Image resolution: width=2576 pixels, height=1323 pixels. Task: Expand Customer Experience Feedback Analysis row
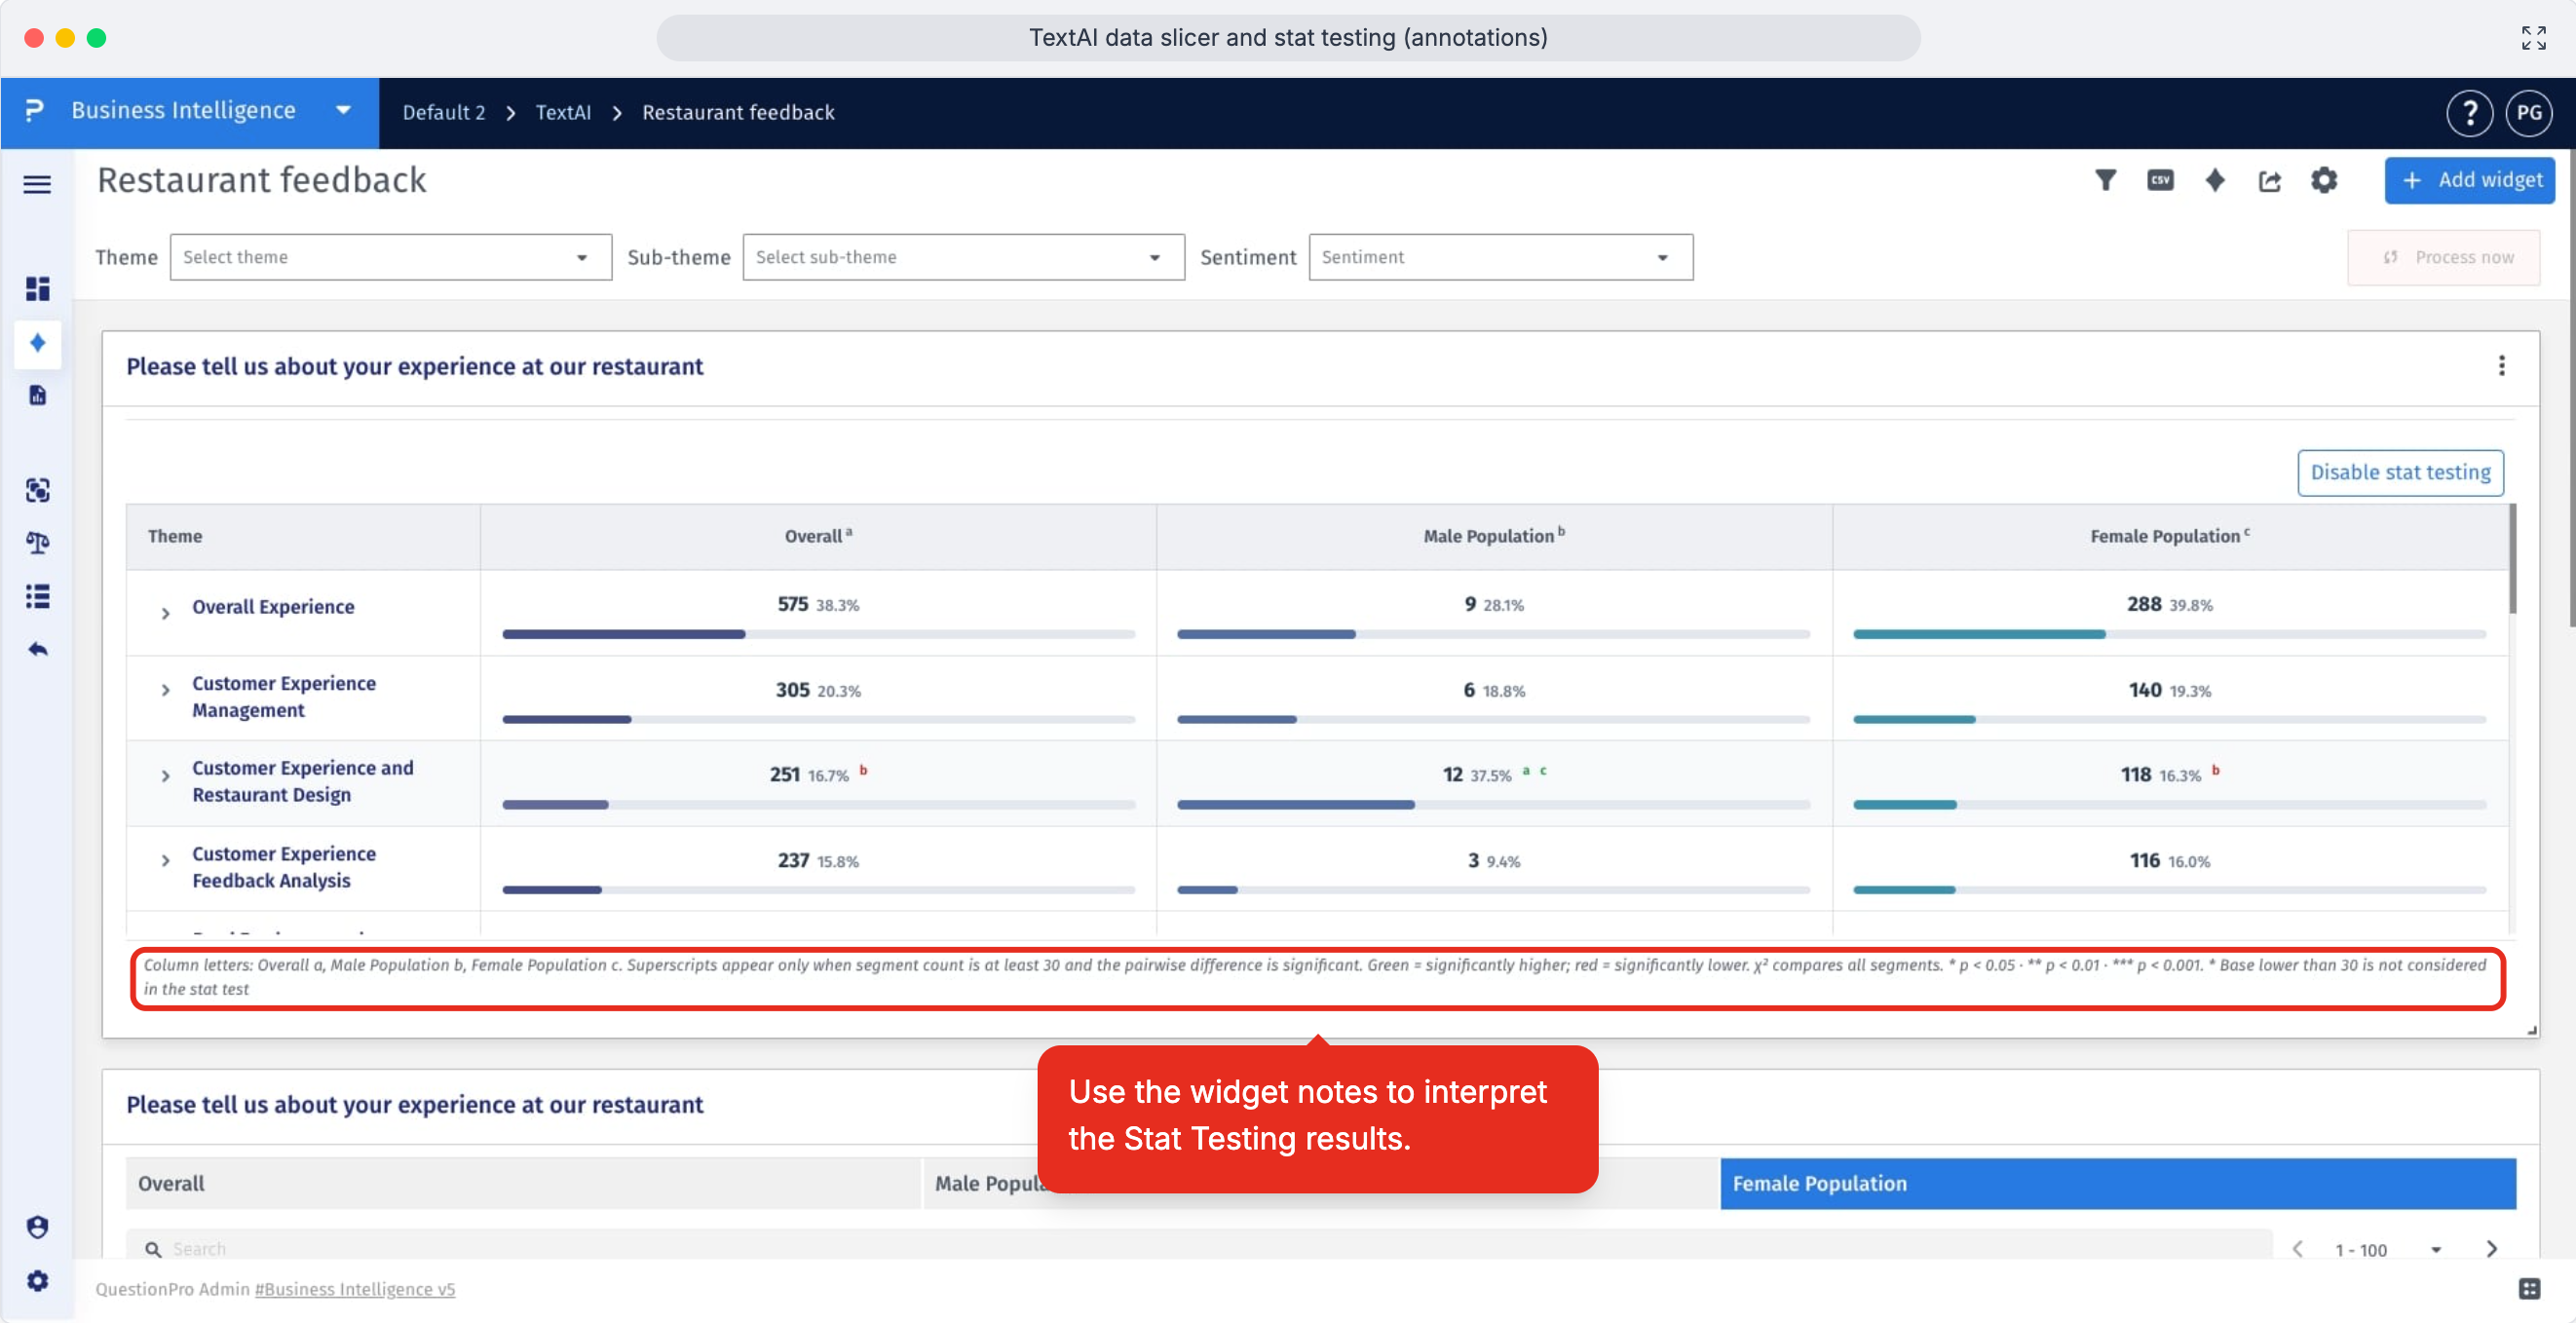pyautogui.click(x=166, y=861)
